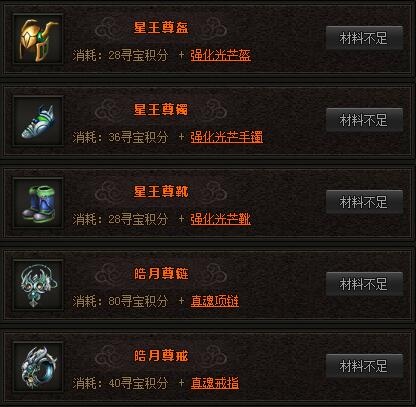Click the blue-green boots icon for 星王尊靴
Screen dimensions: 416x407
click(x=38, y=203)
